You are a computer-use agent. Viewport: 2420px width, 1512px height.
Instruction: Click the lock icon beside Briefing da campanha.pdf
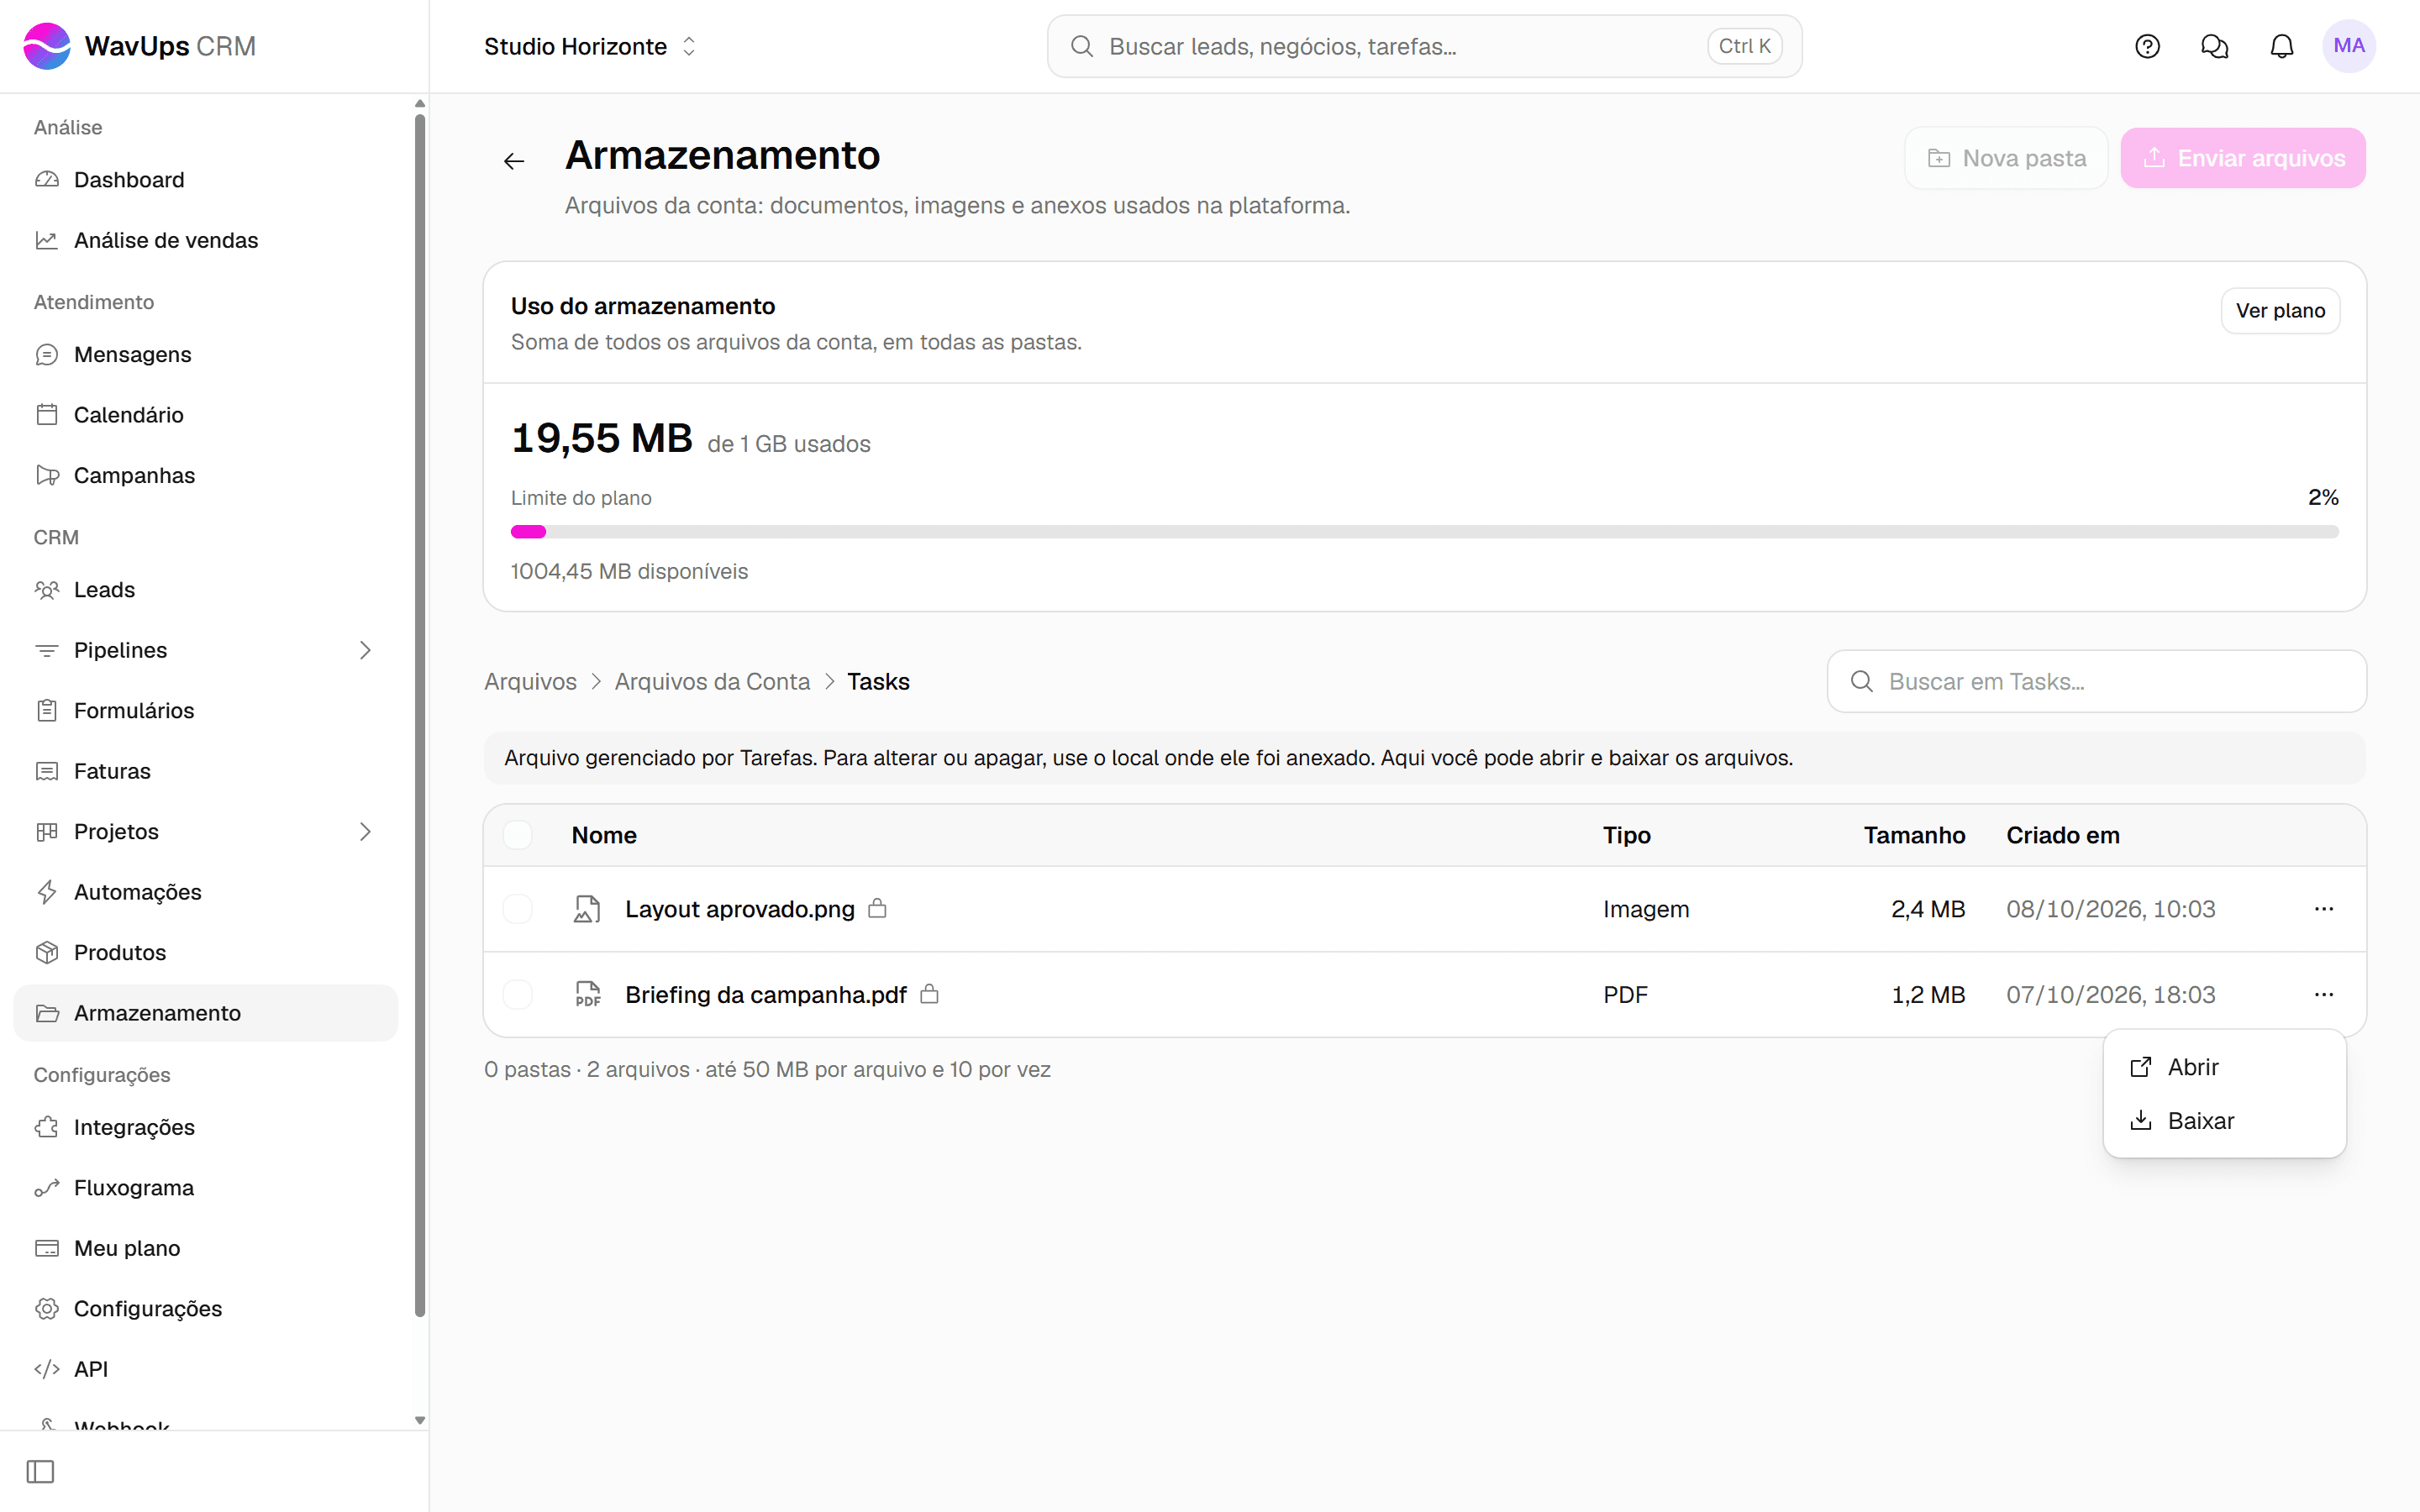click(929, 994)
